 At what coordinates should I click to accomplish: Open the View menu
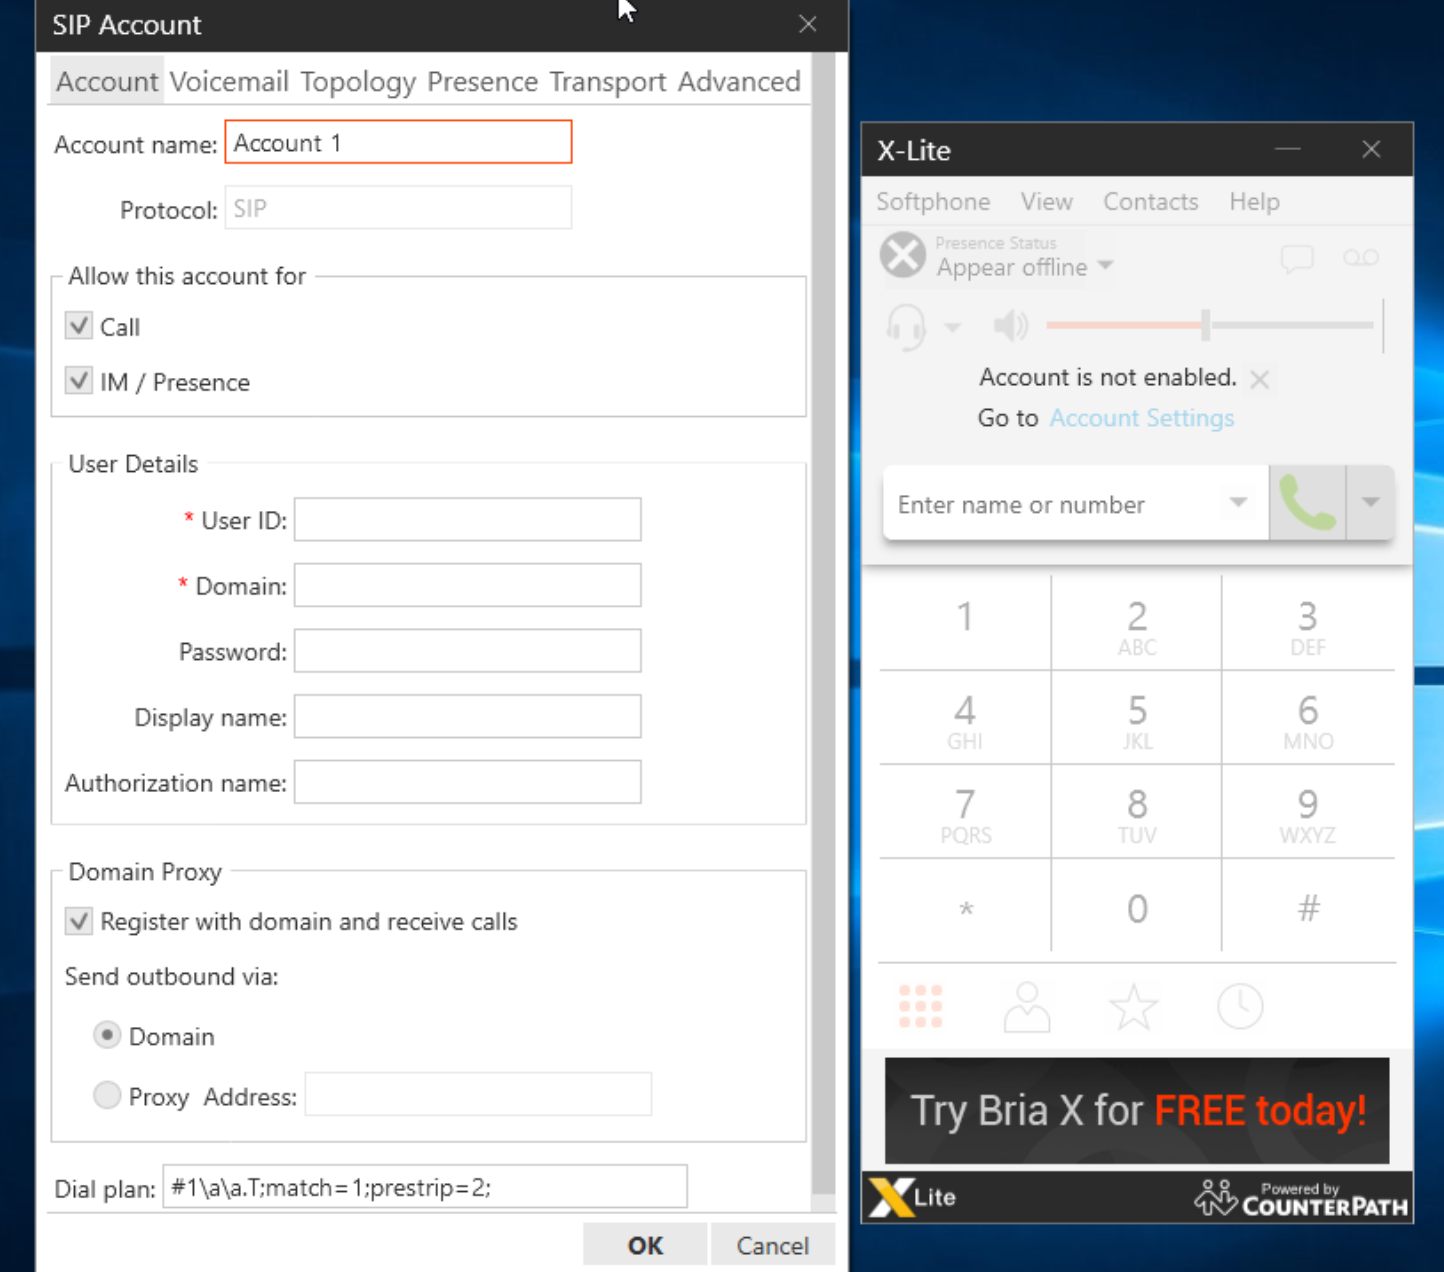(x=1046, y=202)
